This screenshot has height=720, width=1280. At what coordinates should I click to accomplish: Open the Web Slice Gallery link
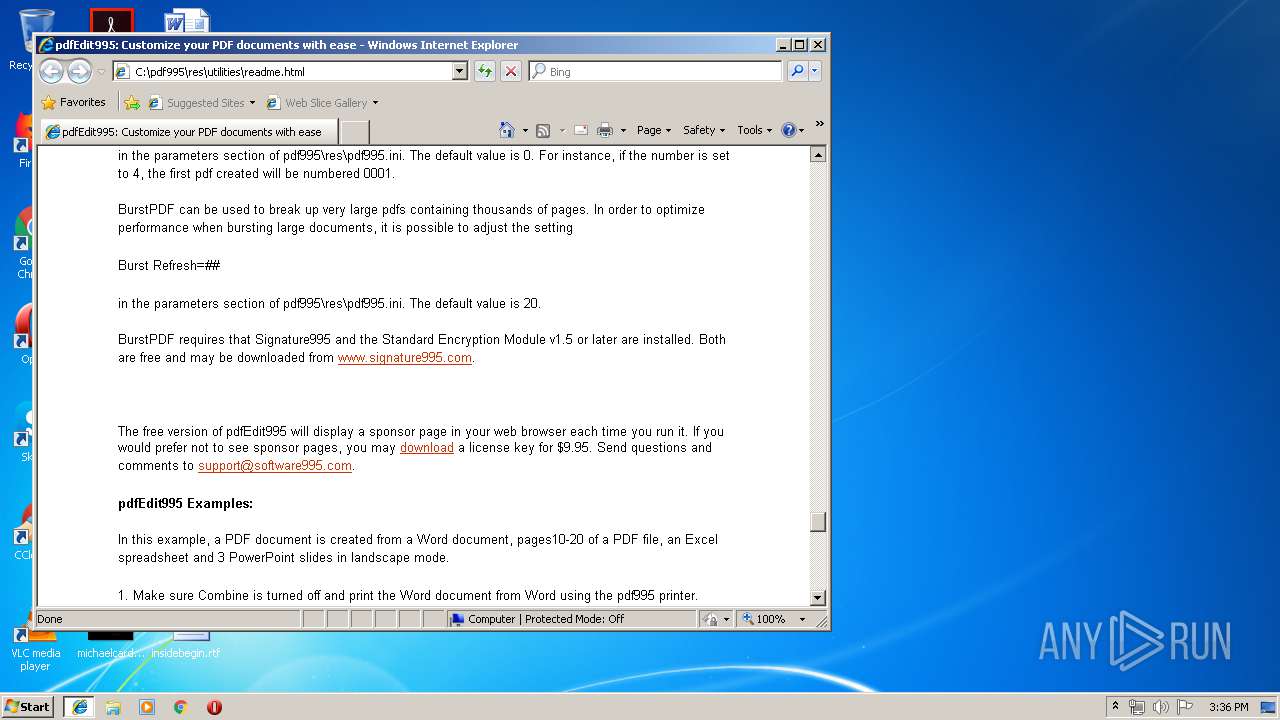[x=317, y=102]
